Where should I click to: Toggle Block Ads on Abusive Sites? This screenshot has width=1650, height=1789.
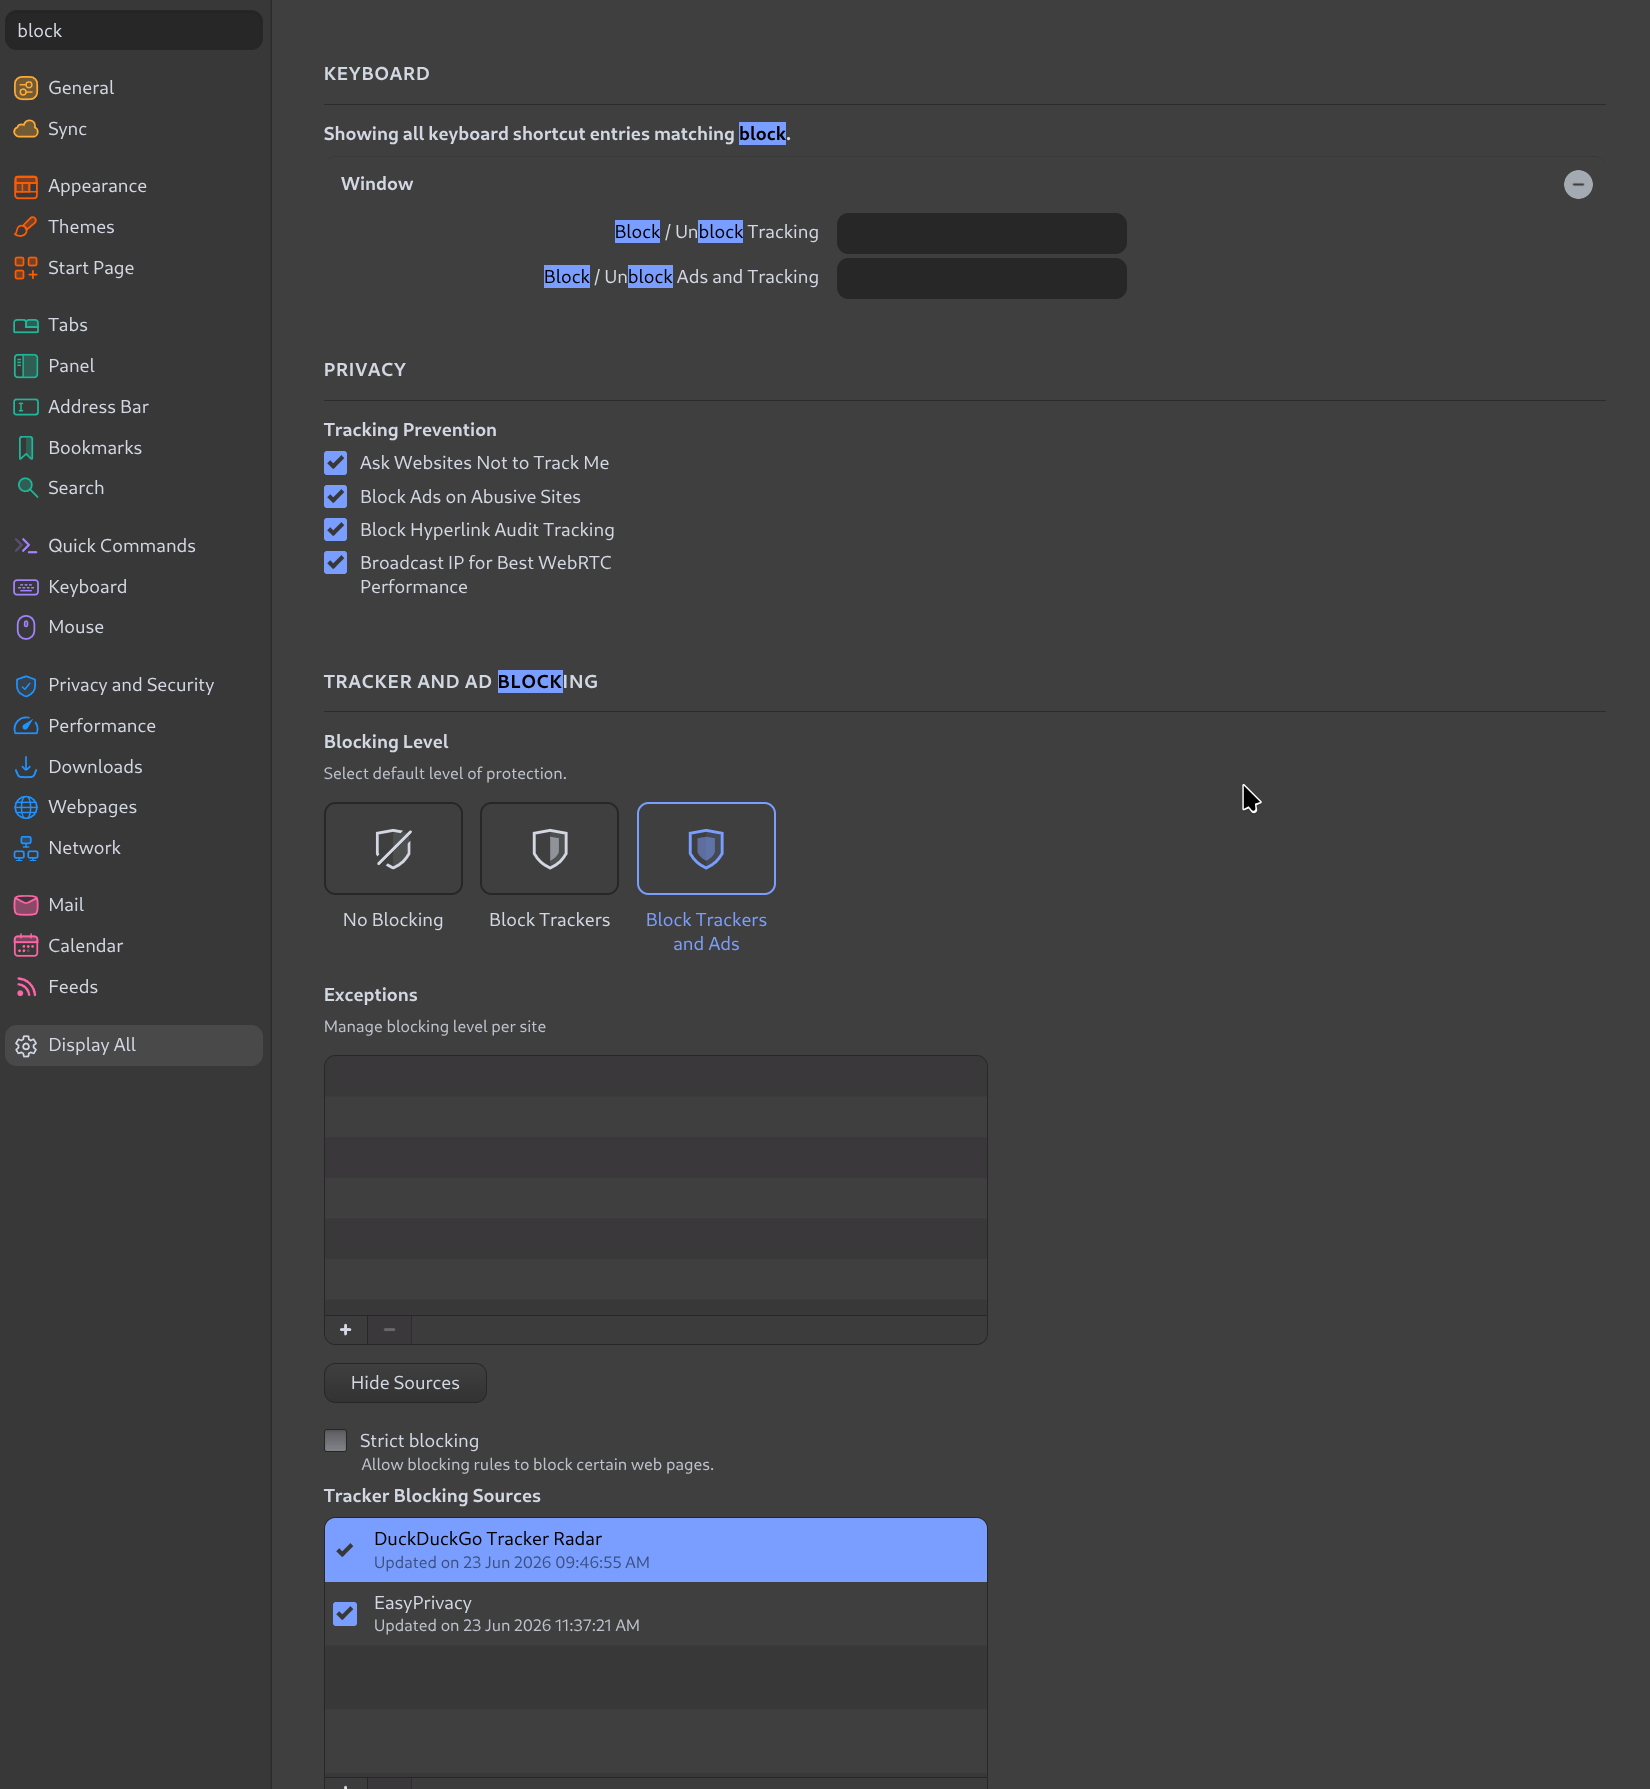tap(335, 497)
